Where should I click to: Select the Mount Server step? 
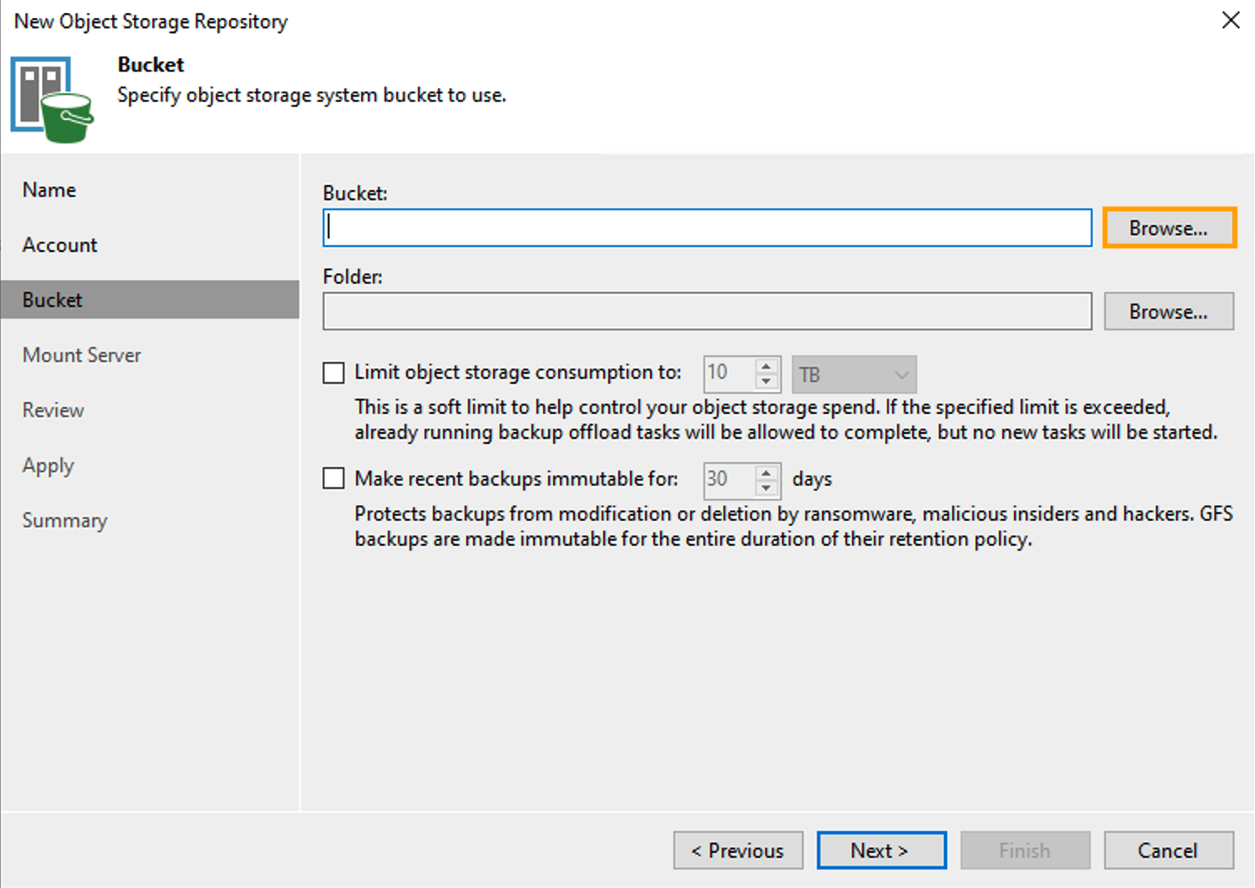pos(81,355)
